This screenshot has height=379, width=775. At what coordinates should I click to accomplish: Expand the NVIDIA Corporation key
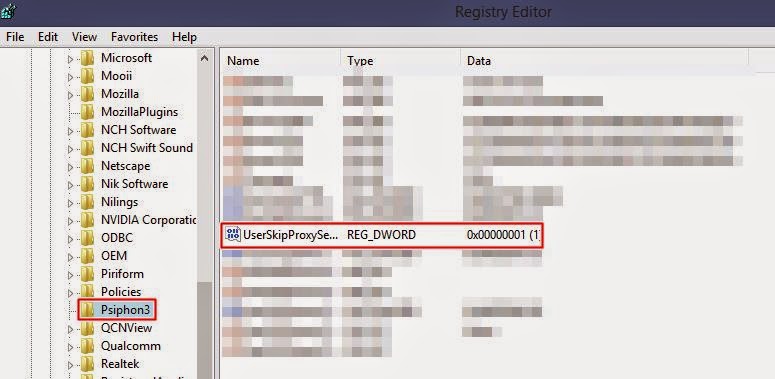[x=70, y=221]
